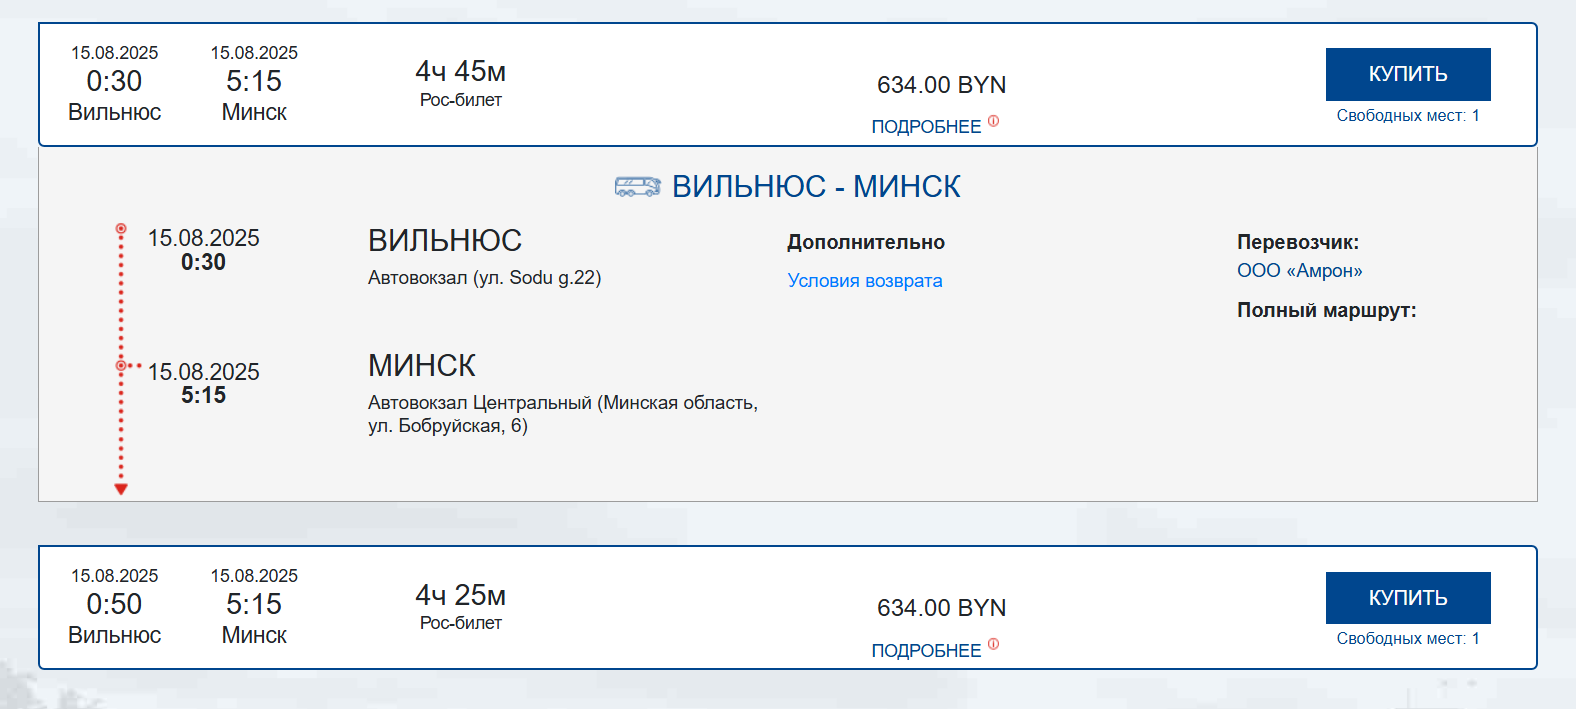Click free seats count under second КУПИТЬ

[1407, 639]
